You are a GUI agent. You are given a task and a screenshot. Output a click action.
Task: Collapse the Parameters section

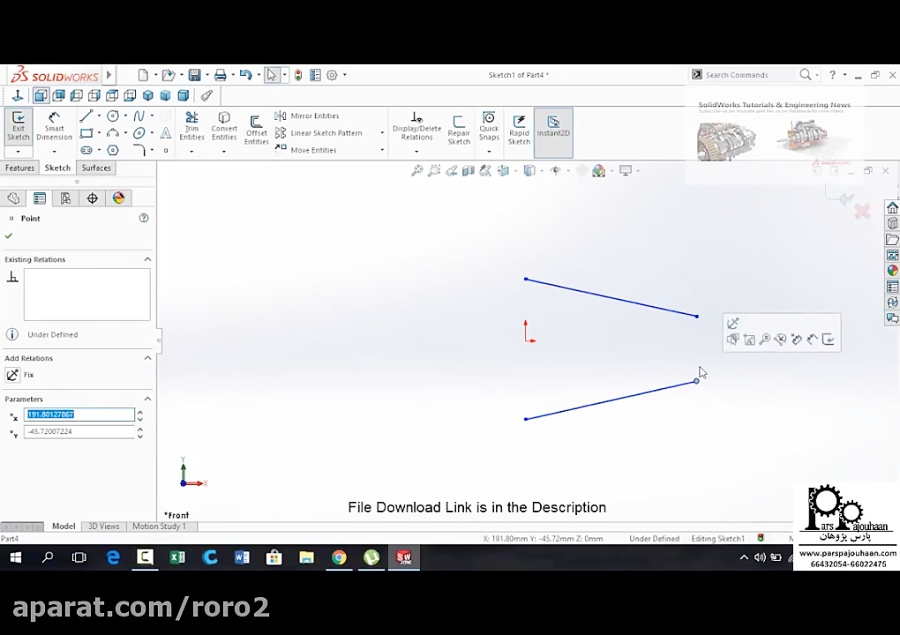[148, 398]
